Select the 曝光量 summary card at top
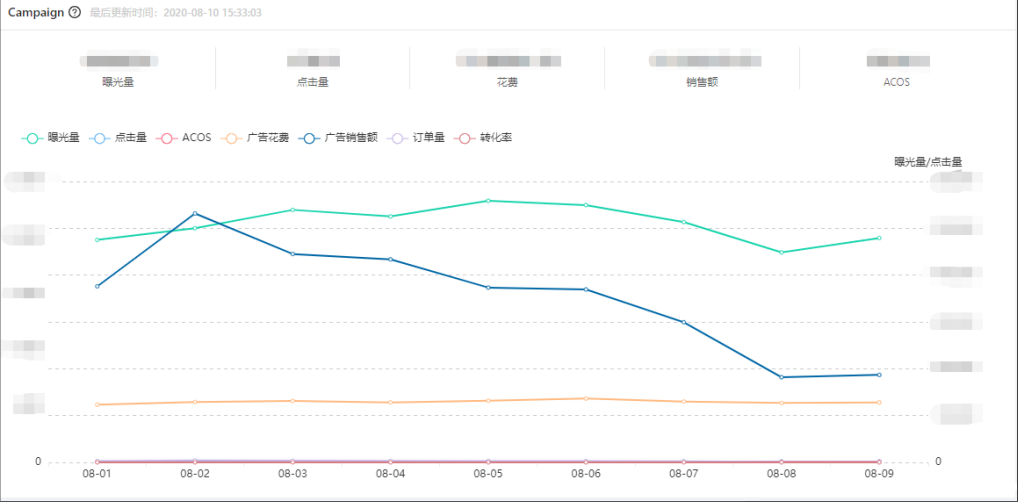 (118, 70)
